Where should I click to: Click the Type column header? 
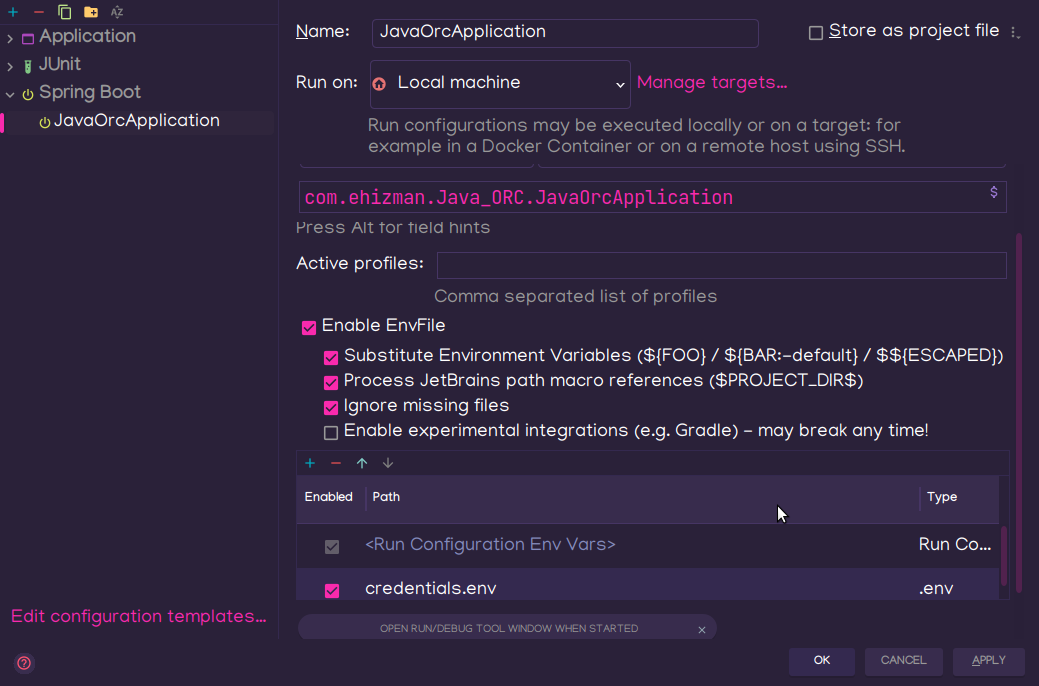point(959,497)
